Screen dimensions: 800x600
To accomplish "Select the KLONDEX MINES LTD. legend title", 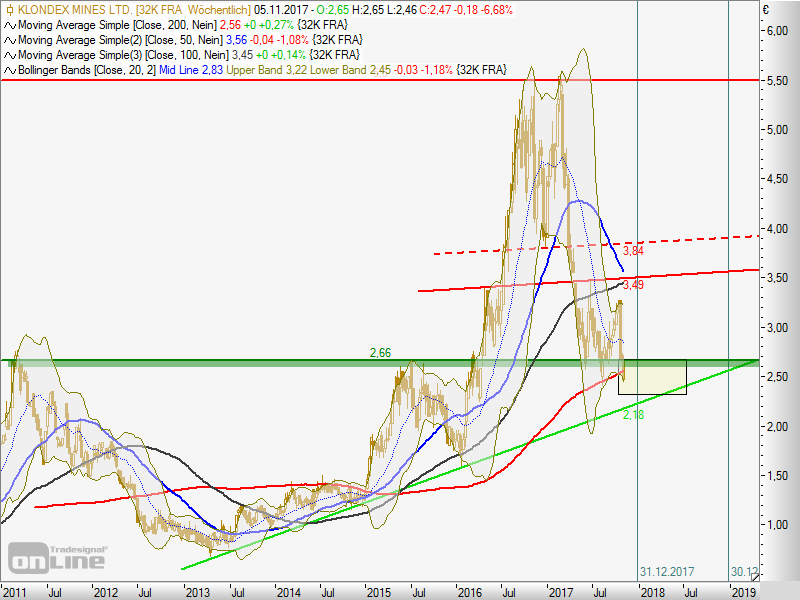I will pos(76,10).
